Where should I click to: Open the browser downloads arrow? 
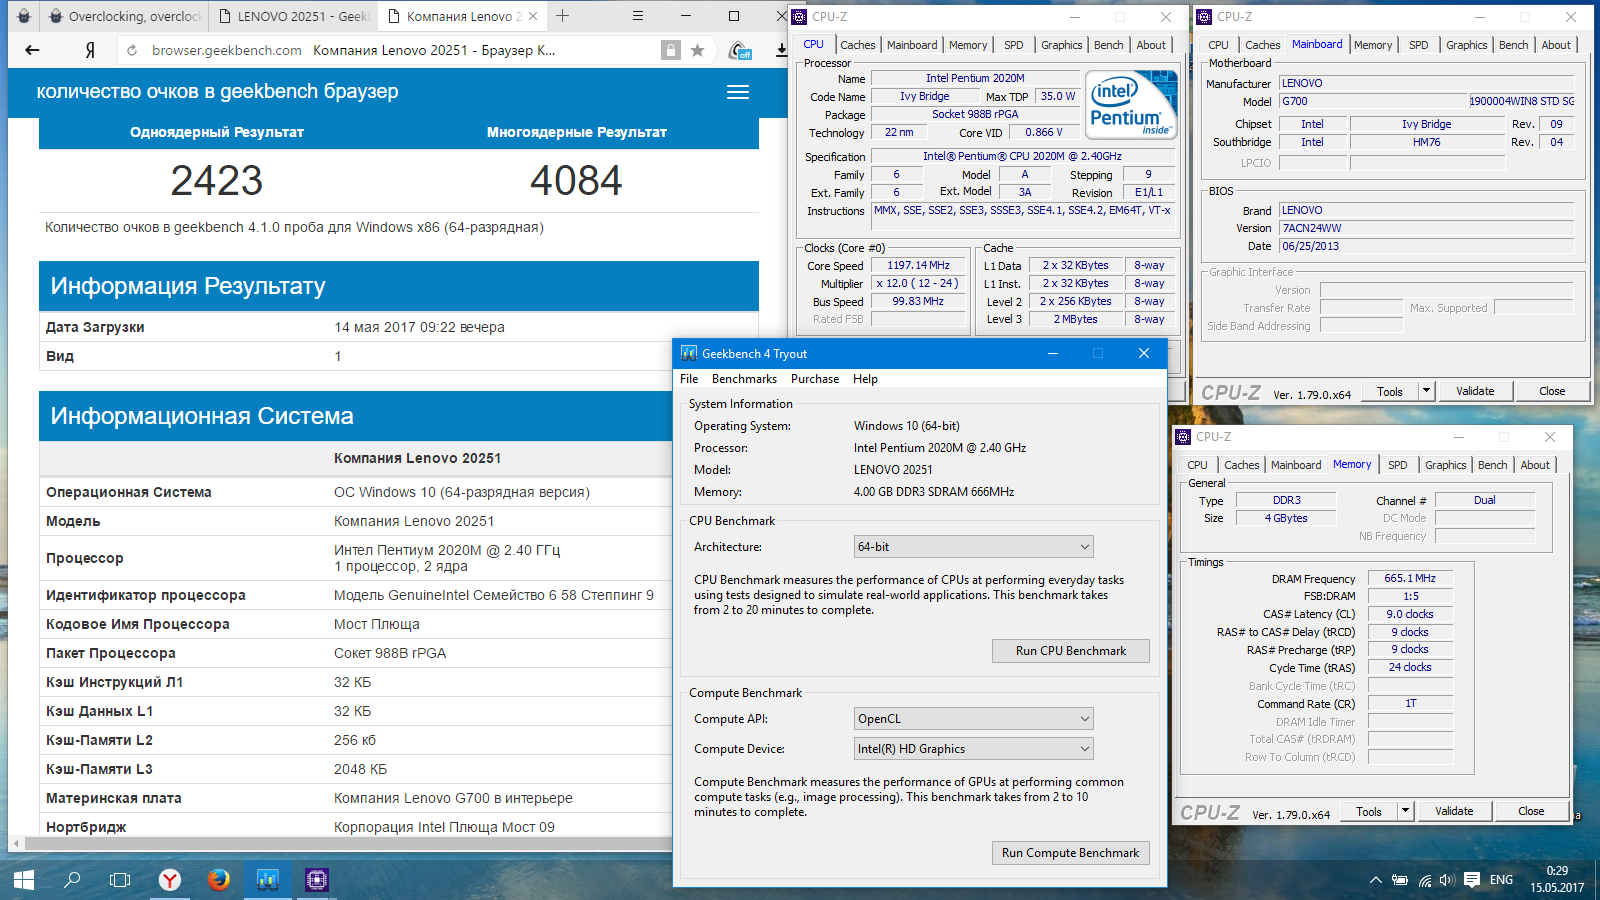click(781, 50)
